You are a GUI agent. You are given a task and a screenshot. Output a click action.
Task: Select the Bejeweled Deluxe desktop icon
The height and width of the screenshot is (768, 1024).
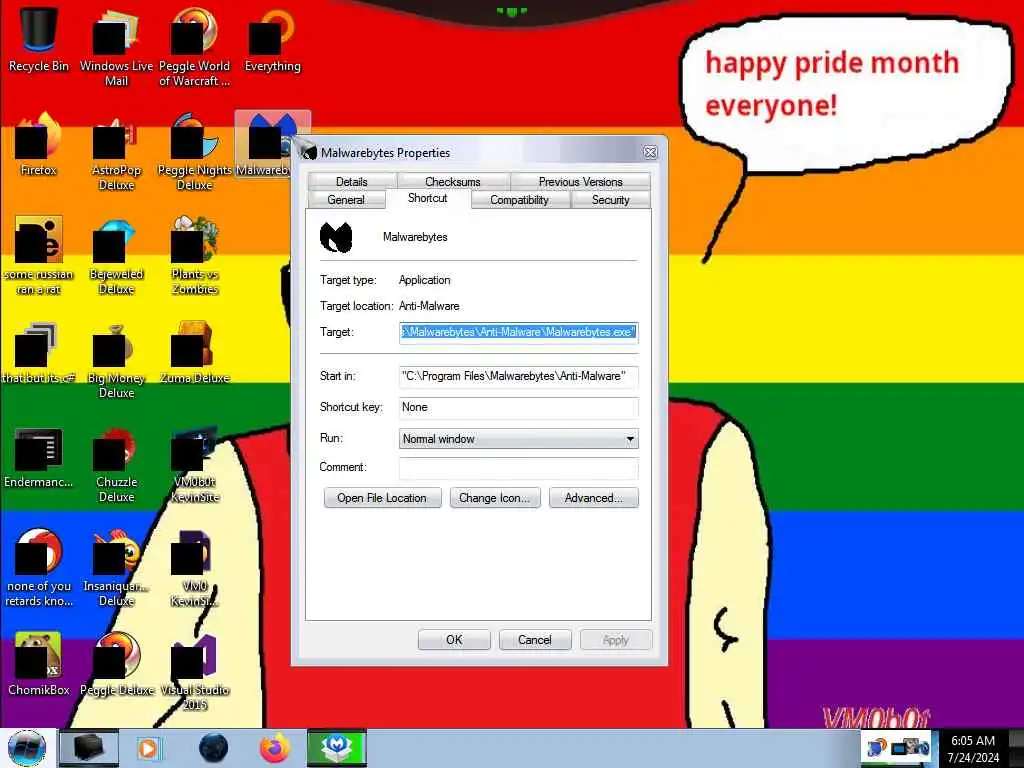click(x=116, y=256)
